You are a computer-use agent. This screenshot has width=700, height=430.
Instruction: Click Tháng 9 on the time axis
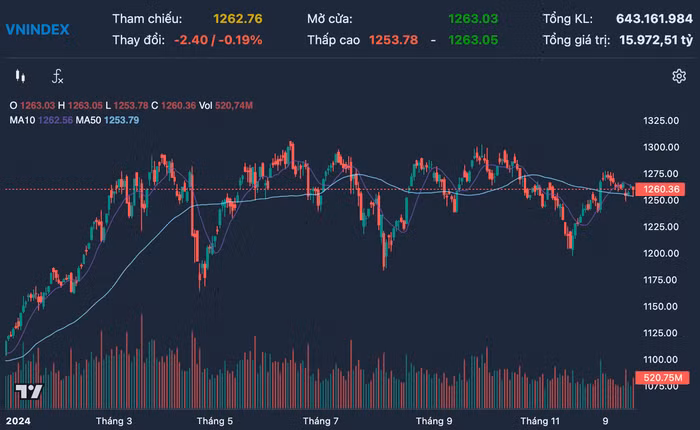(x=434, y=421)
